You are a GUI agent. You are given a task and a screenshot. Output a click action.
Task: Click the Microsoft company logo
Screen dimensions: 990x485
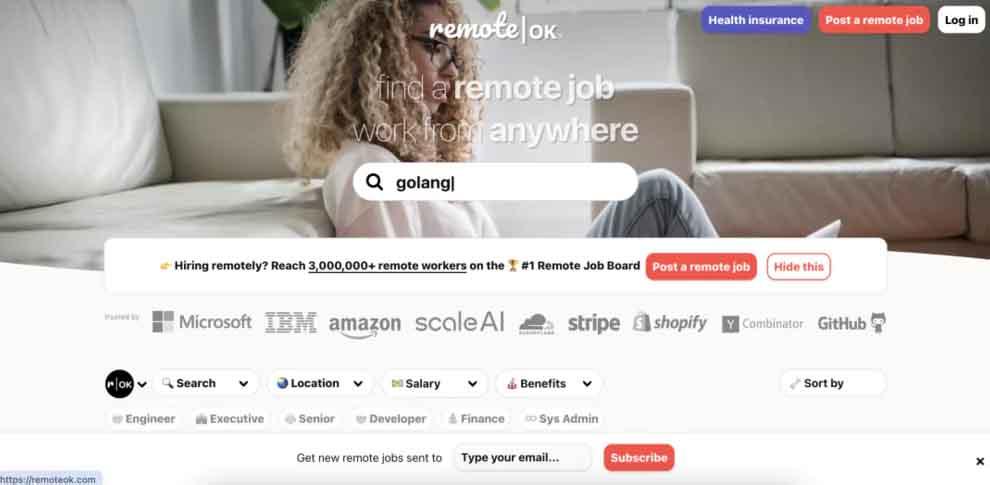pos(201,322)
